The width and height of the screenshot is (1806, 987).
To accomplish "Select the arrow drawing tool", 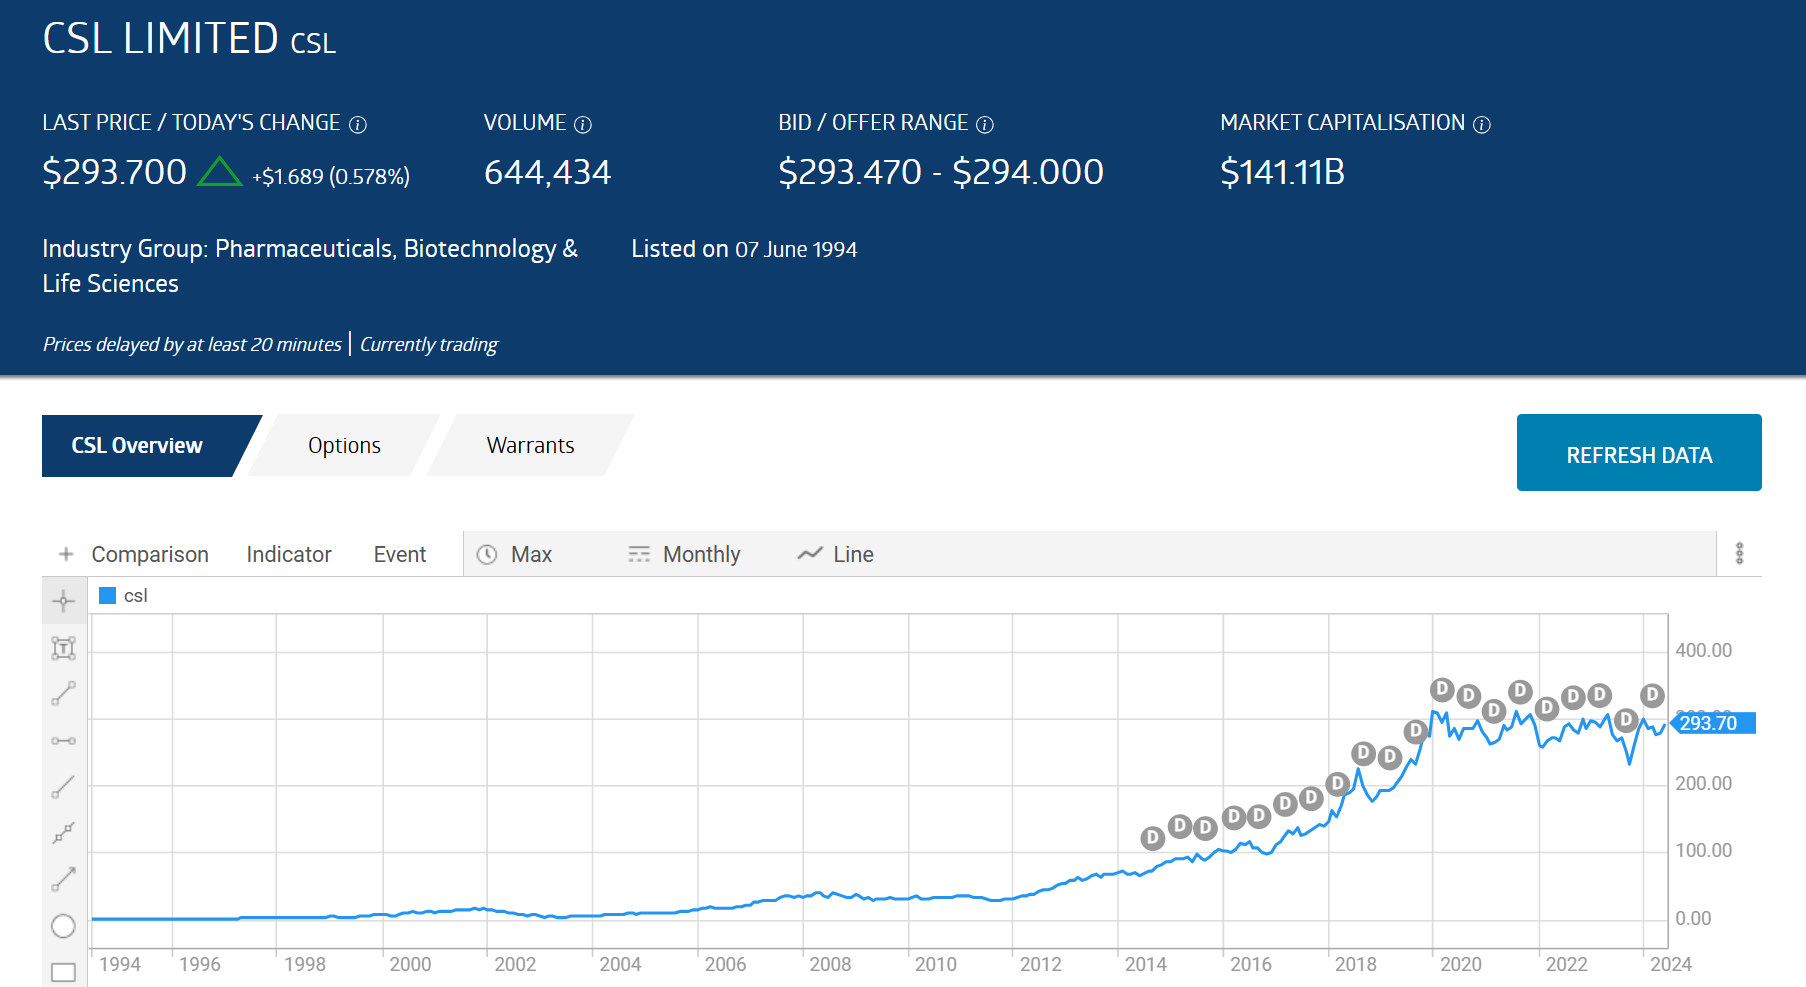I will [63, 879].
